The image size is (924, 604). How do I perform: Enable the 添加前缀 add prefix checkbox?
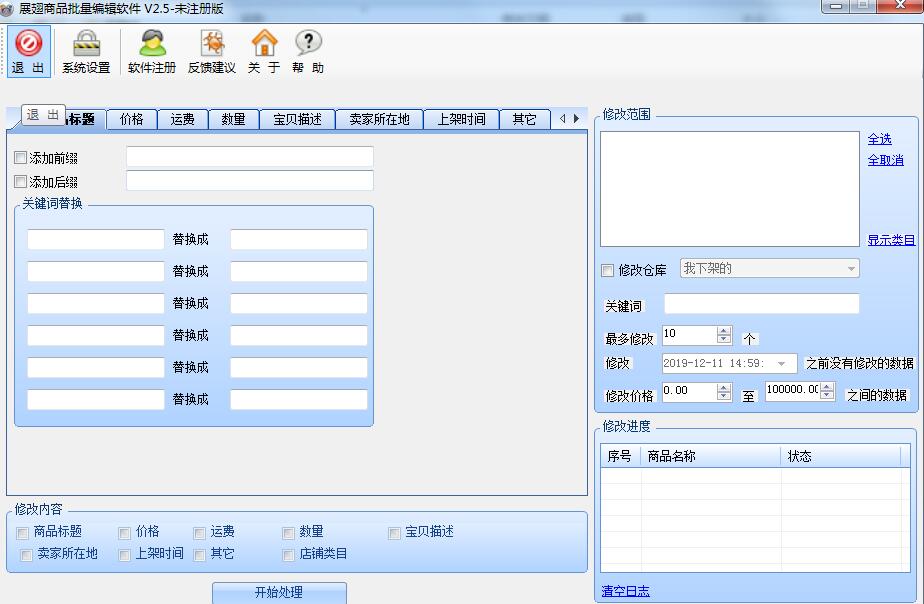tap(18, 156)
